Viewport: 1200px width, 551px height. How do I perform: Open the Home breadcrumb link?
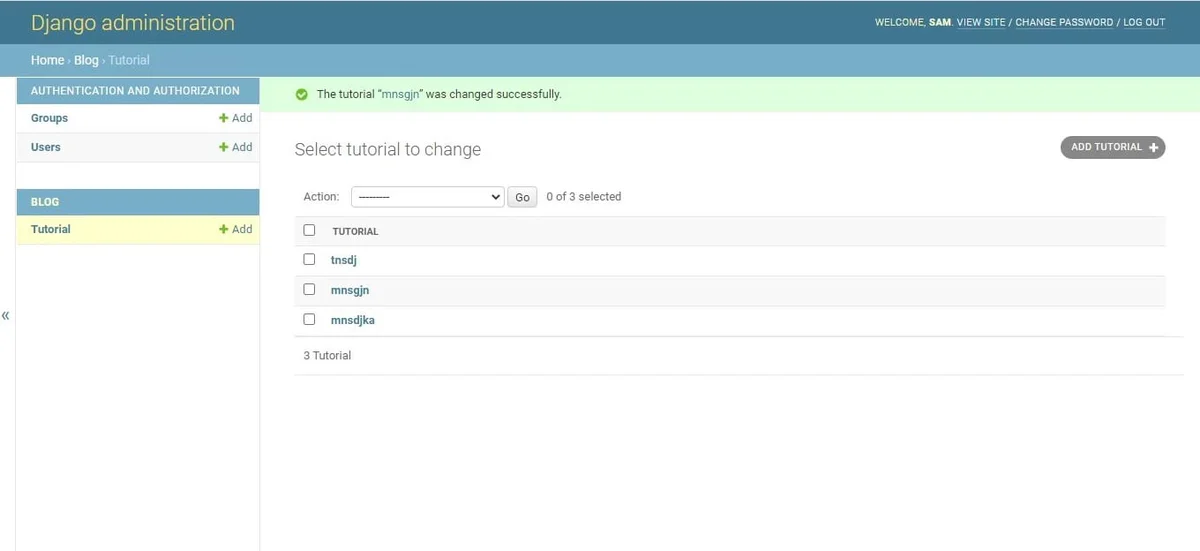point(47,60)
